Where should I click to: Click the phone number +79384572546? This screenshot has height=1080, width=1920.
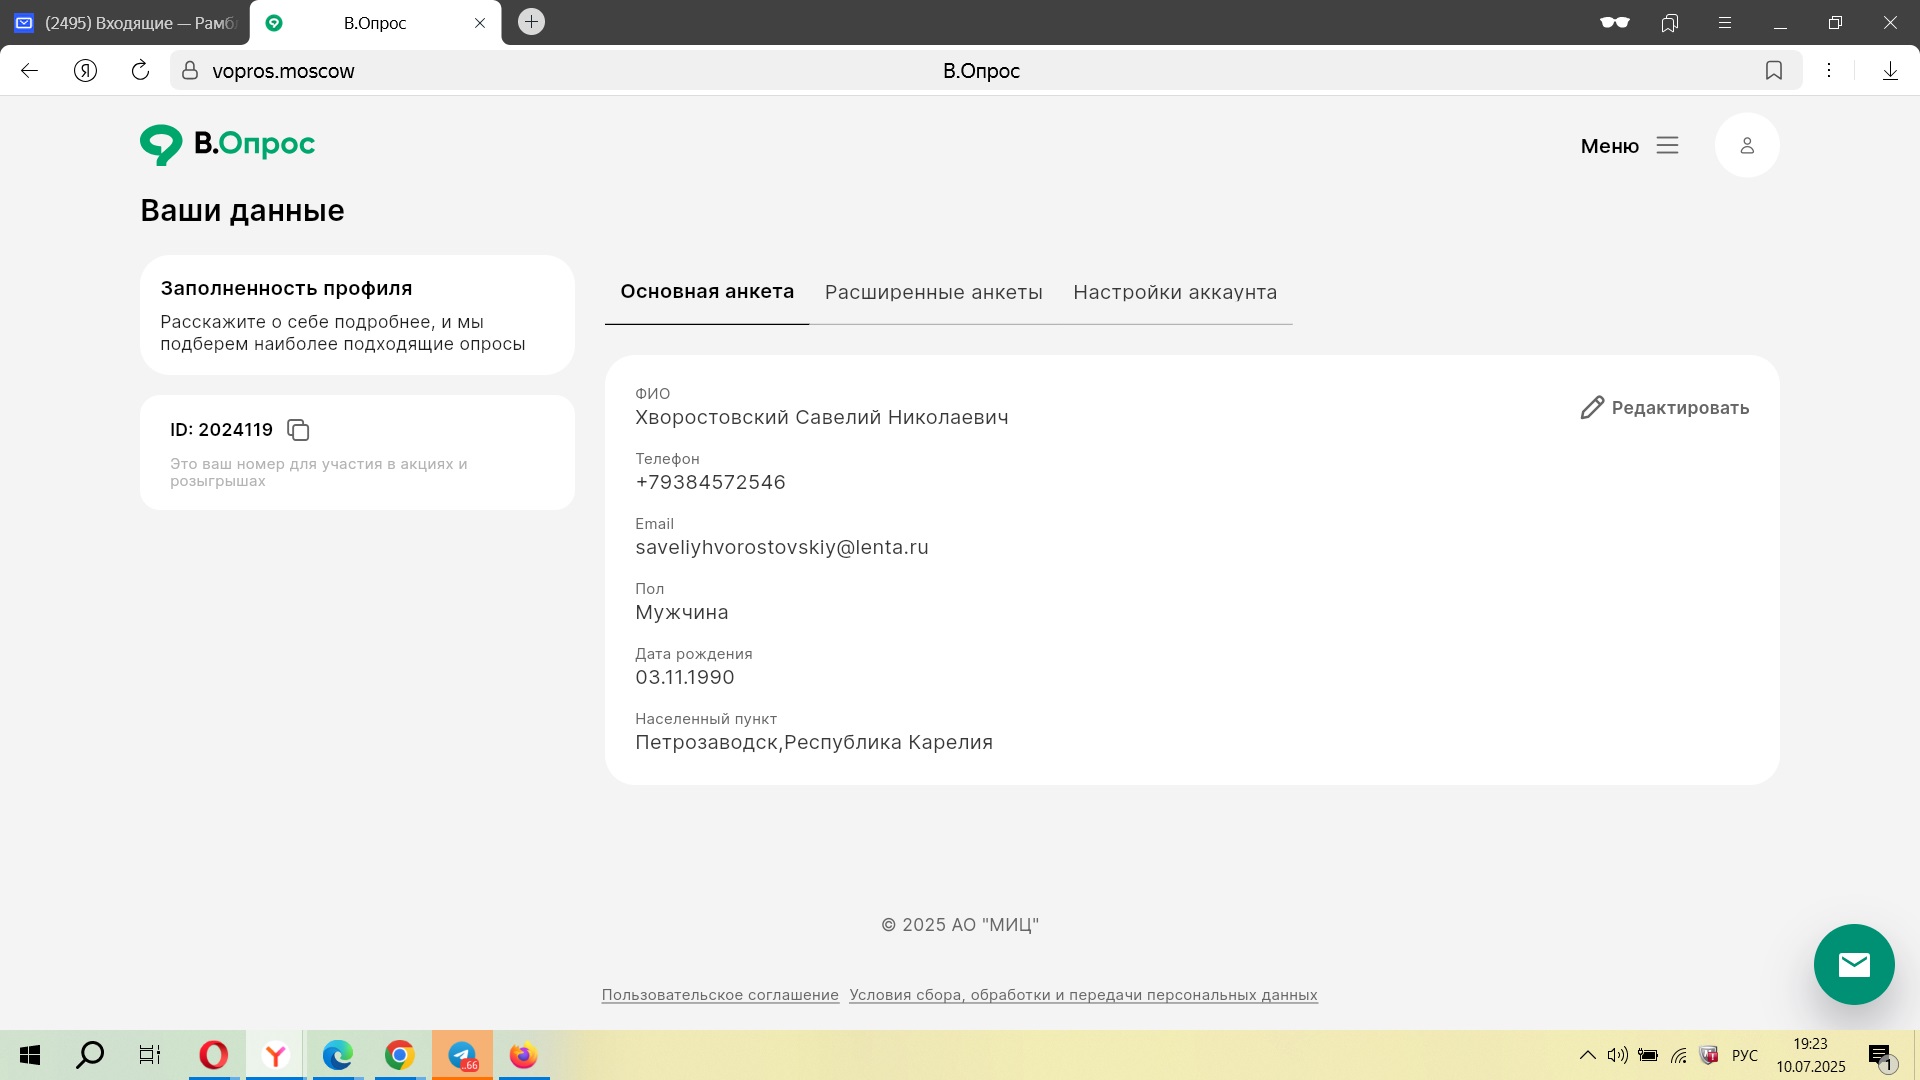[x=710, y=483]
